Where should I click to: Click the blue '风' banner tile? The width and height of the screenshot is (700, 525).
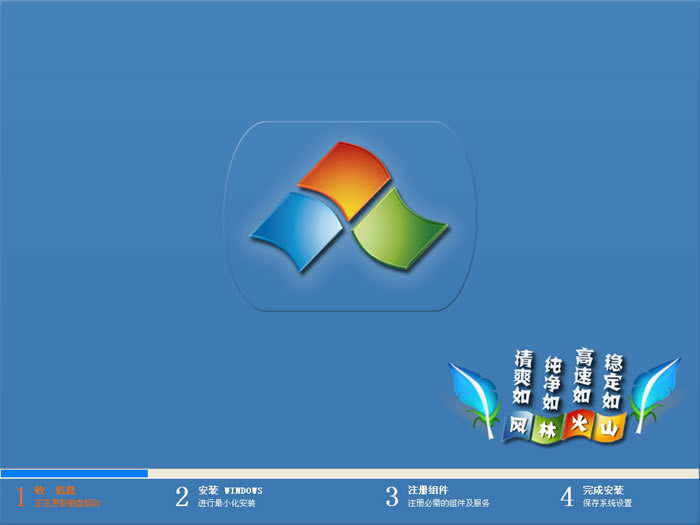pos(518,426)
